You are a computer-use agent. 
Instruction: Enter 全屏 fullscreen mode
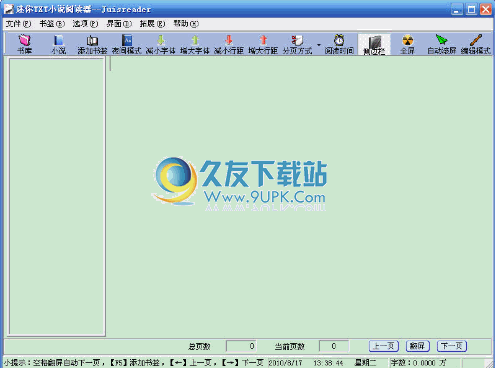407,44
